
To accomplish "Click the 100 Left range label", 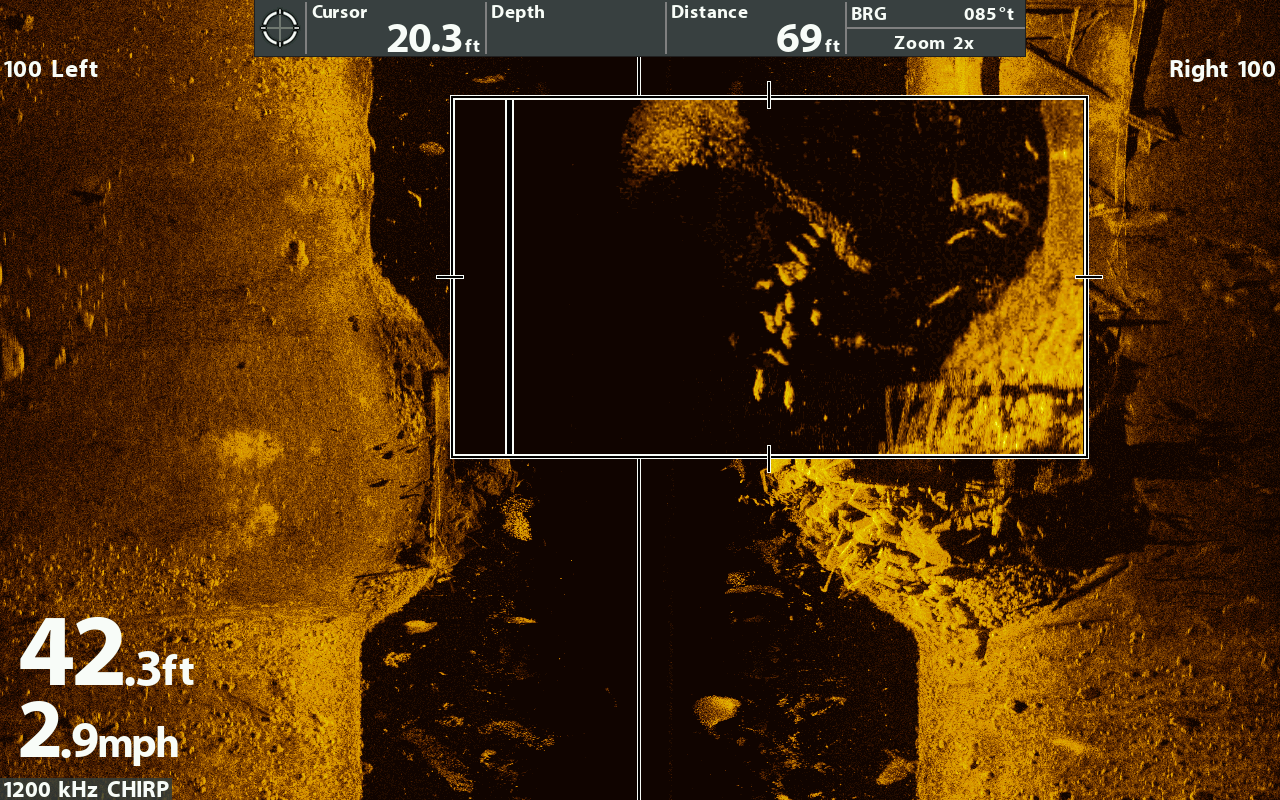I will click(x=52, y=69).
